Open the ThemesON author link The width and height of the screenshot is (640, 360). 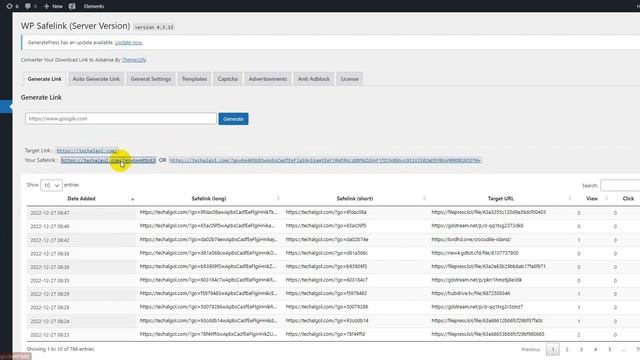pos(134,60)
